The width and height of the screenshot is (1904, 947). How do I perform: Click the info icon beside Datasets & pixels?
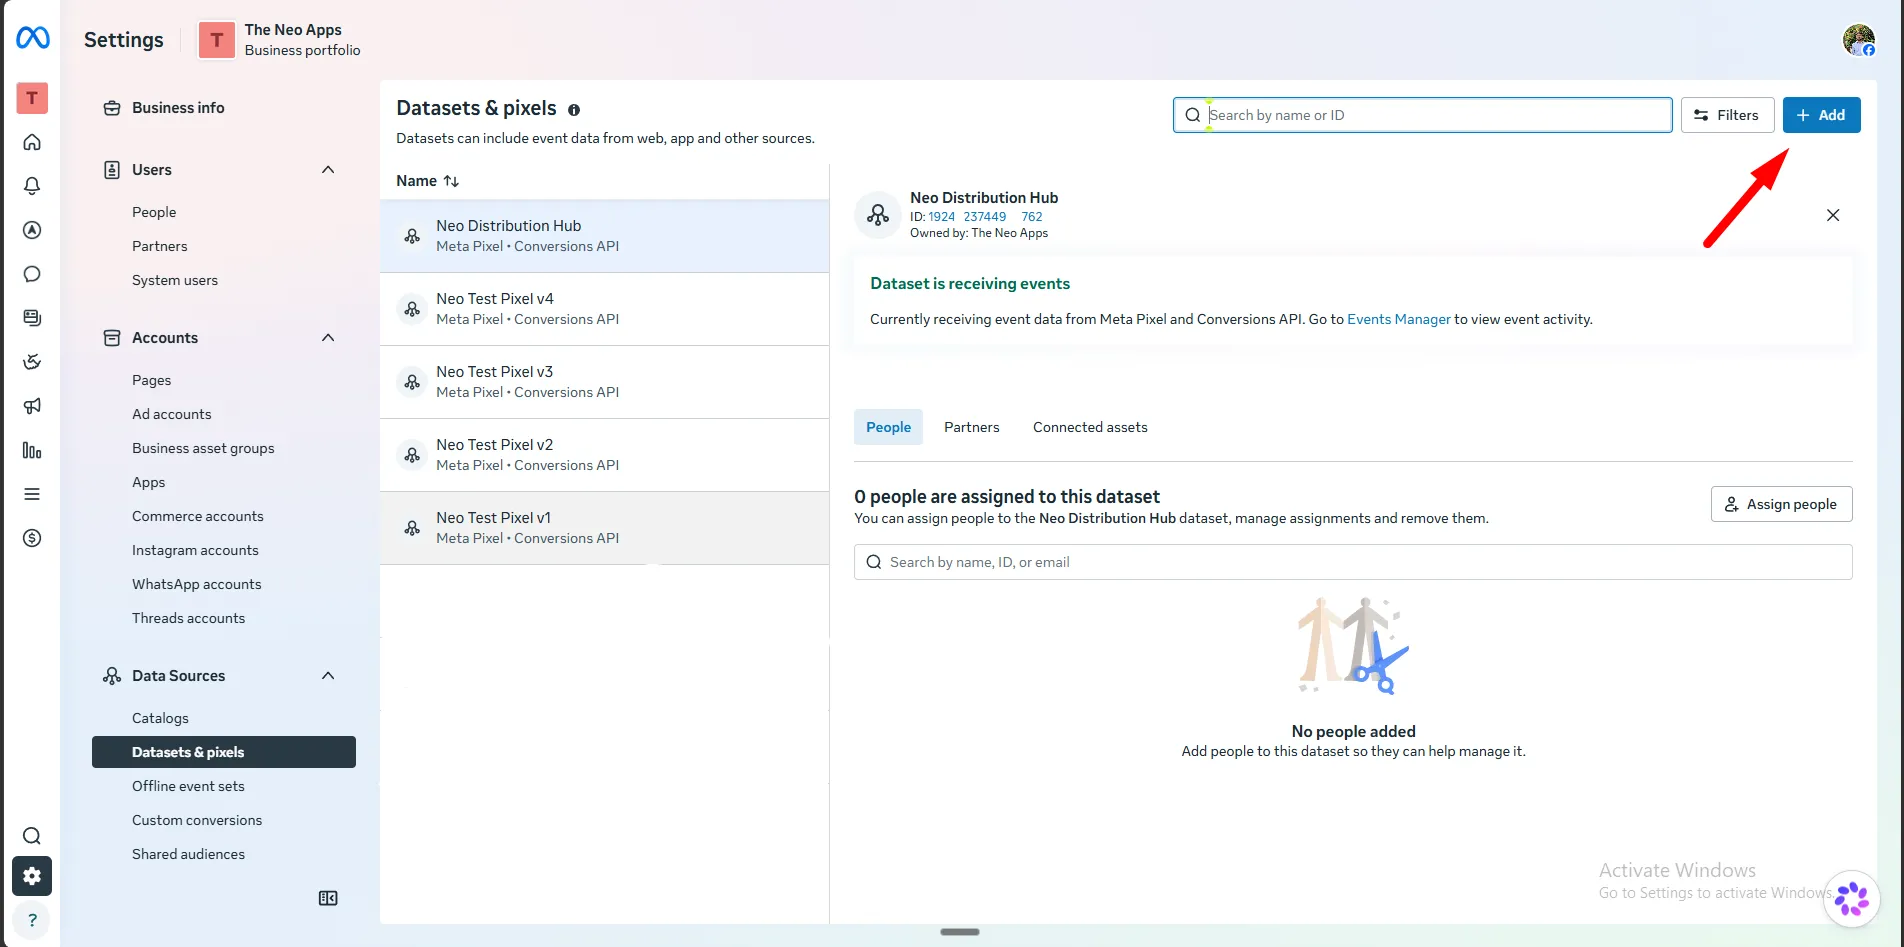[574, 110]
